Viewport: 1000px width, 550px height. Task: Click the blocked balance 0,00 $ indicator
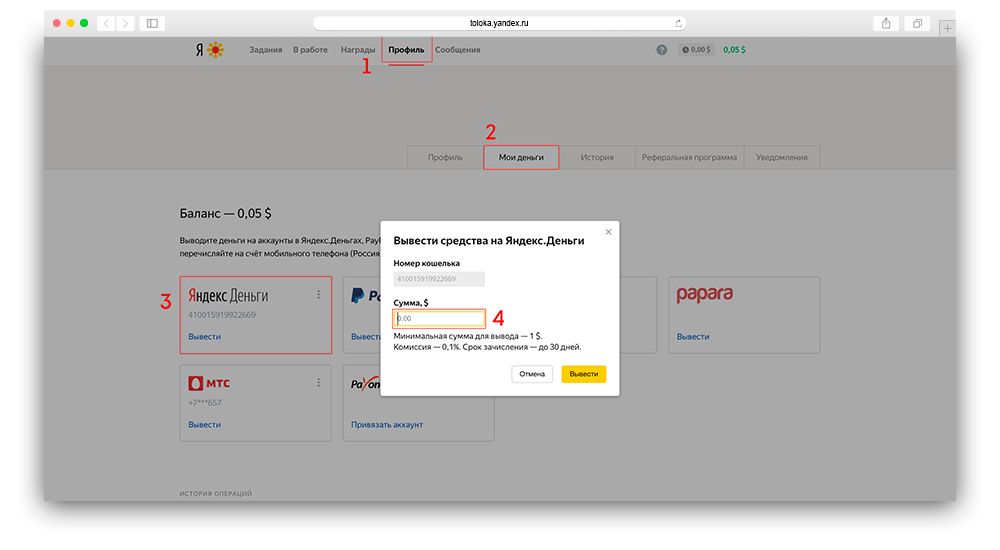[x=696, y=50]
